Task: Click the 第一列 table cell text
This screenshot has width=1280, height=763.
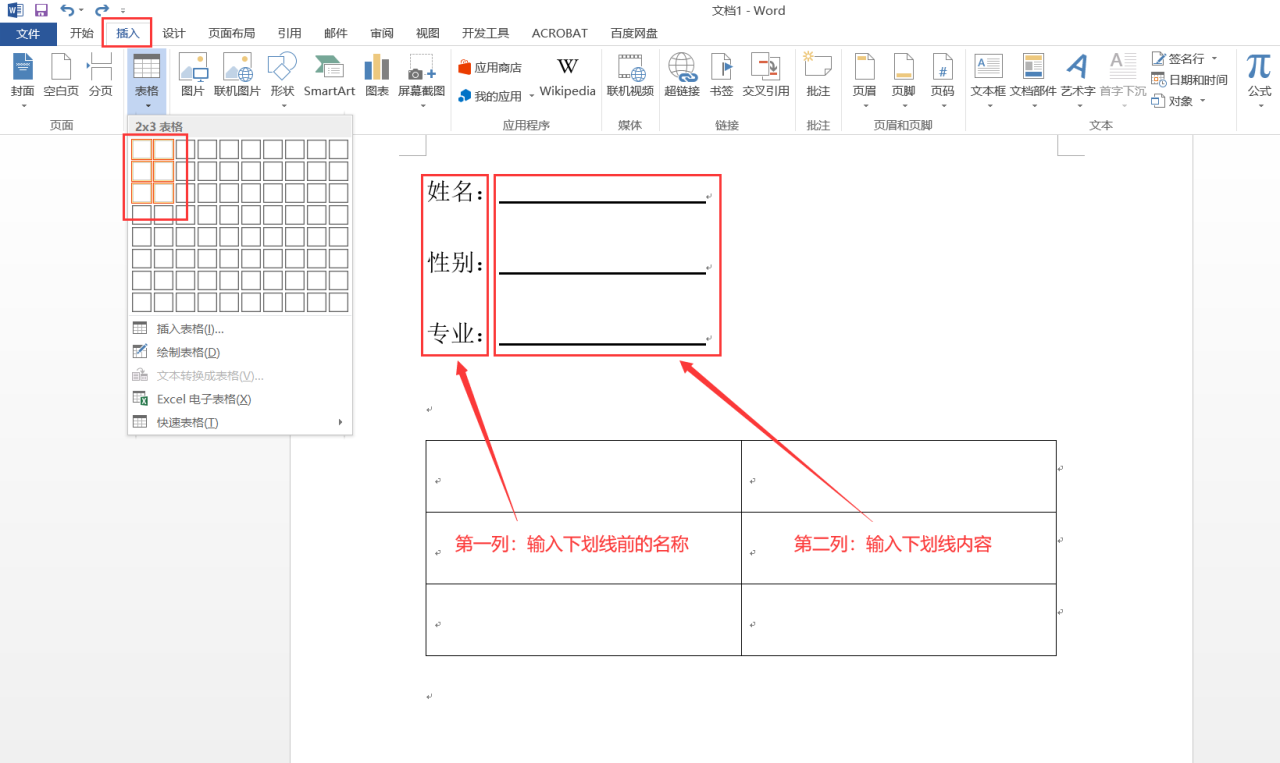Action: (572, 544)
